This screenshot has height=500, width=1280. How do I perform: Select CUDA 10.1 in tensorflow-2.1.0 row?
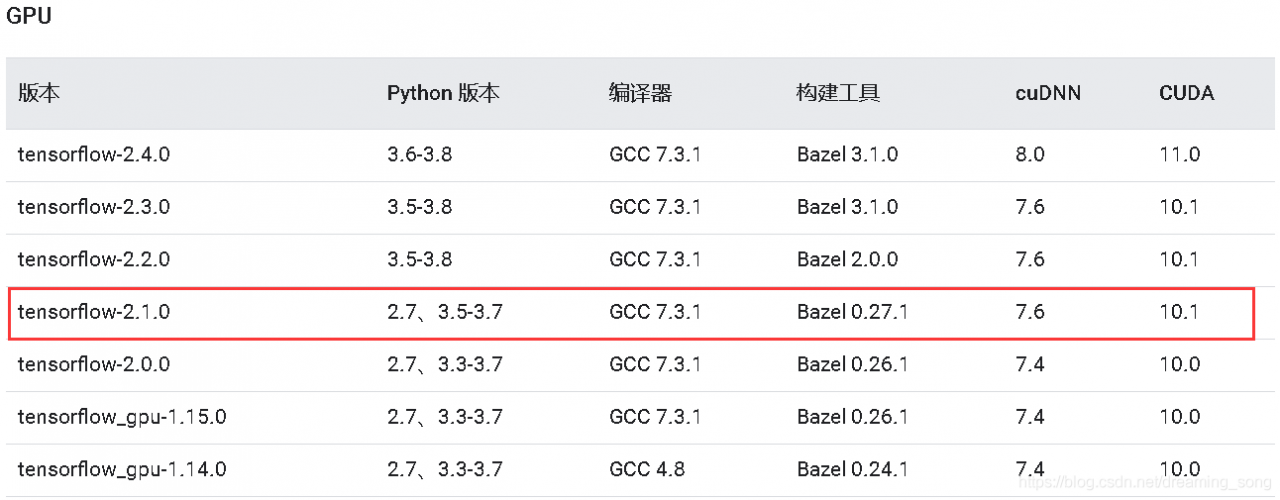(1180, 312)
